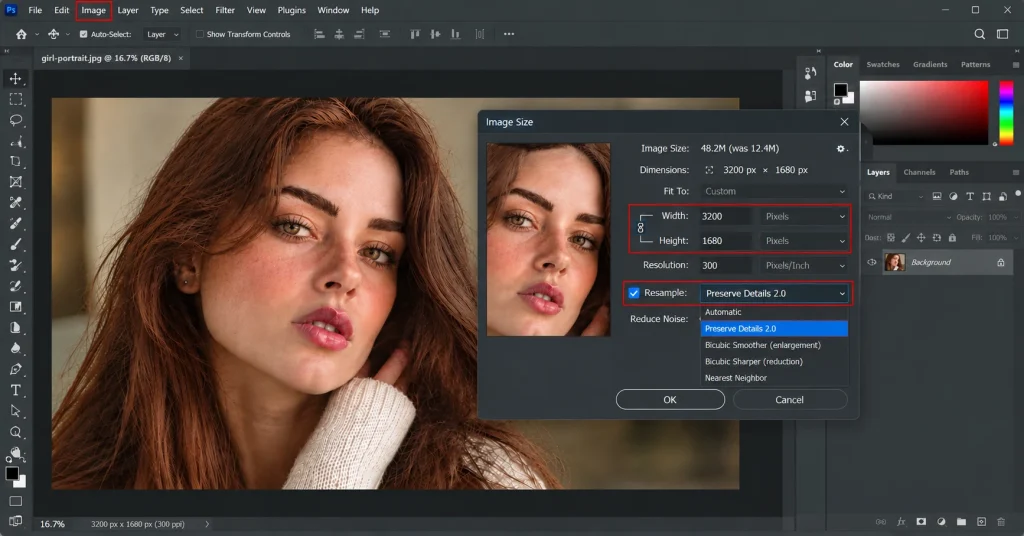1024x536 pixels.
Task: Select the Lasso tool
Action: point(15,120)
